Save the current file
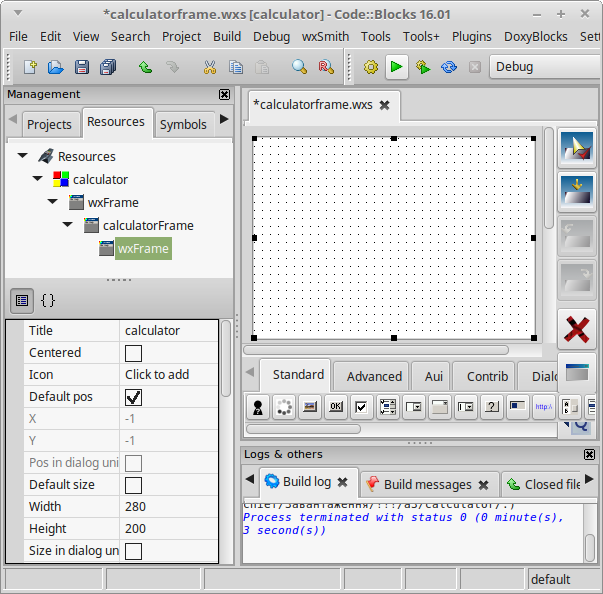 click(82, 67)
